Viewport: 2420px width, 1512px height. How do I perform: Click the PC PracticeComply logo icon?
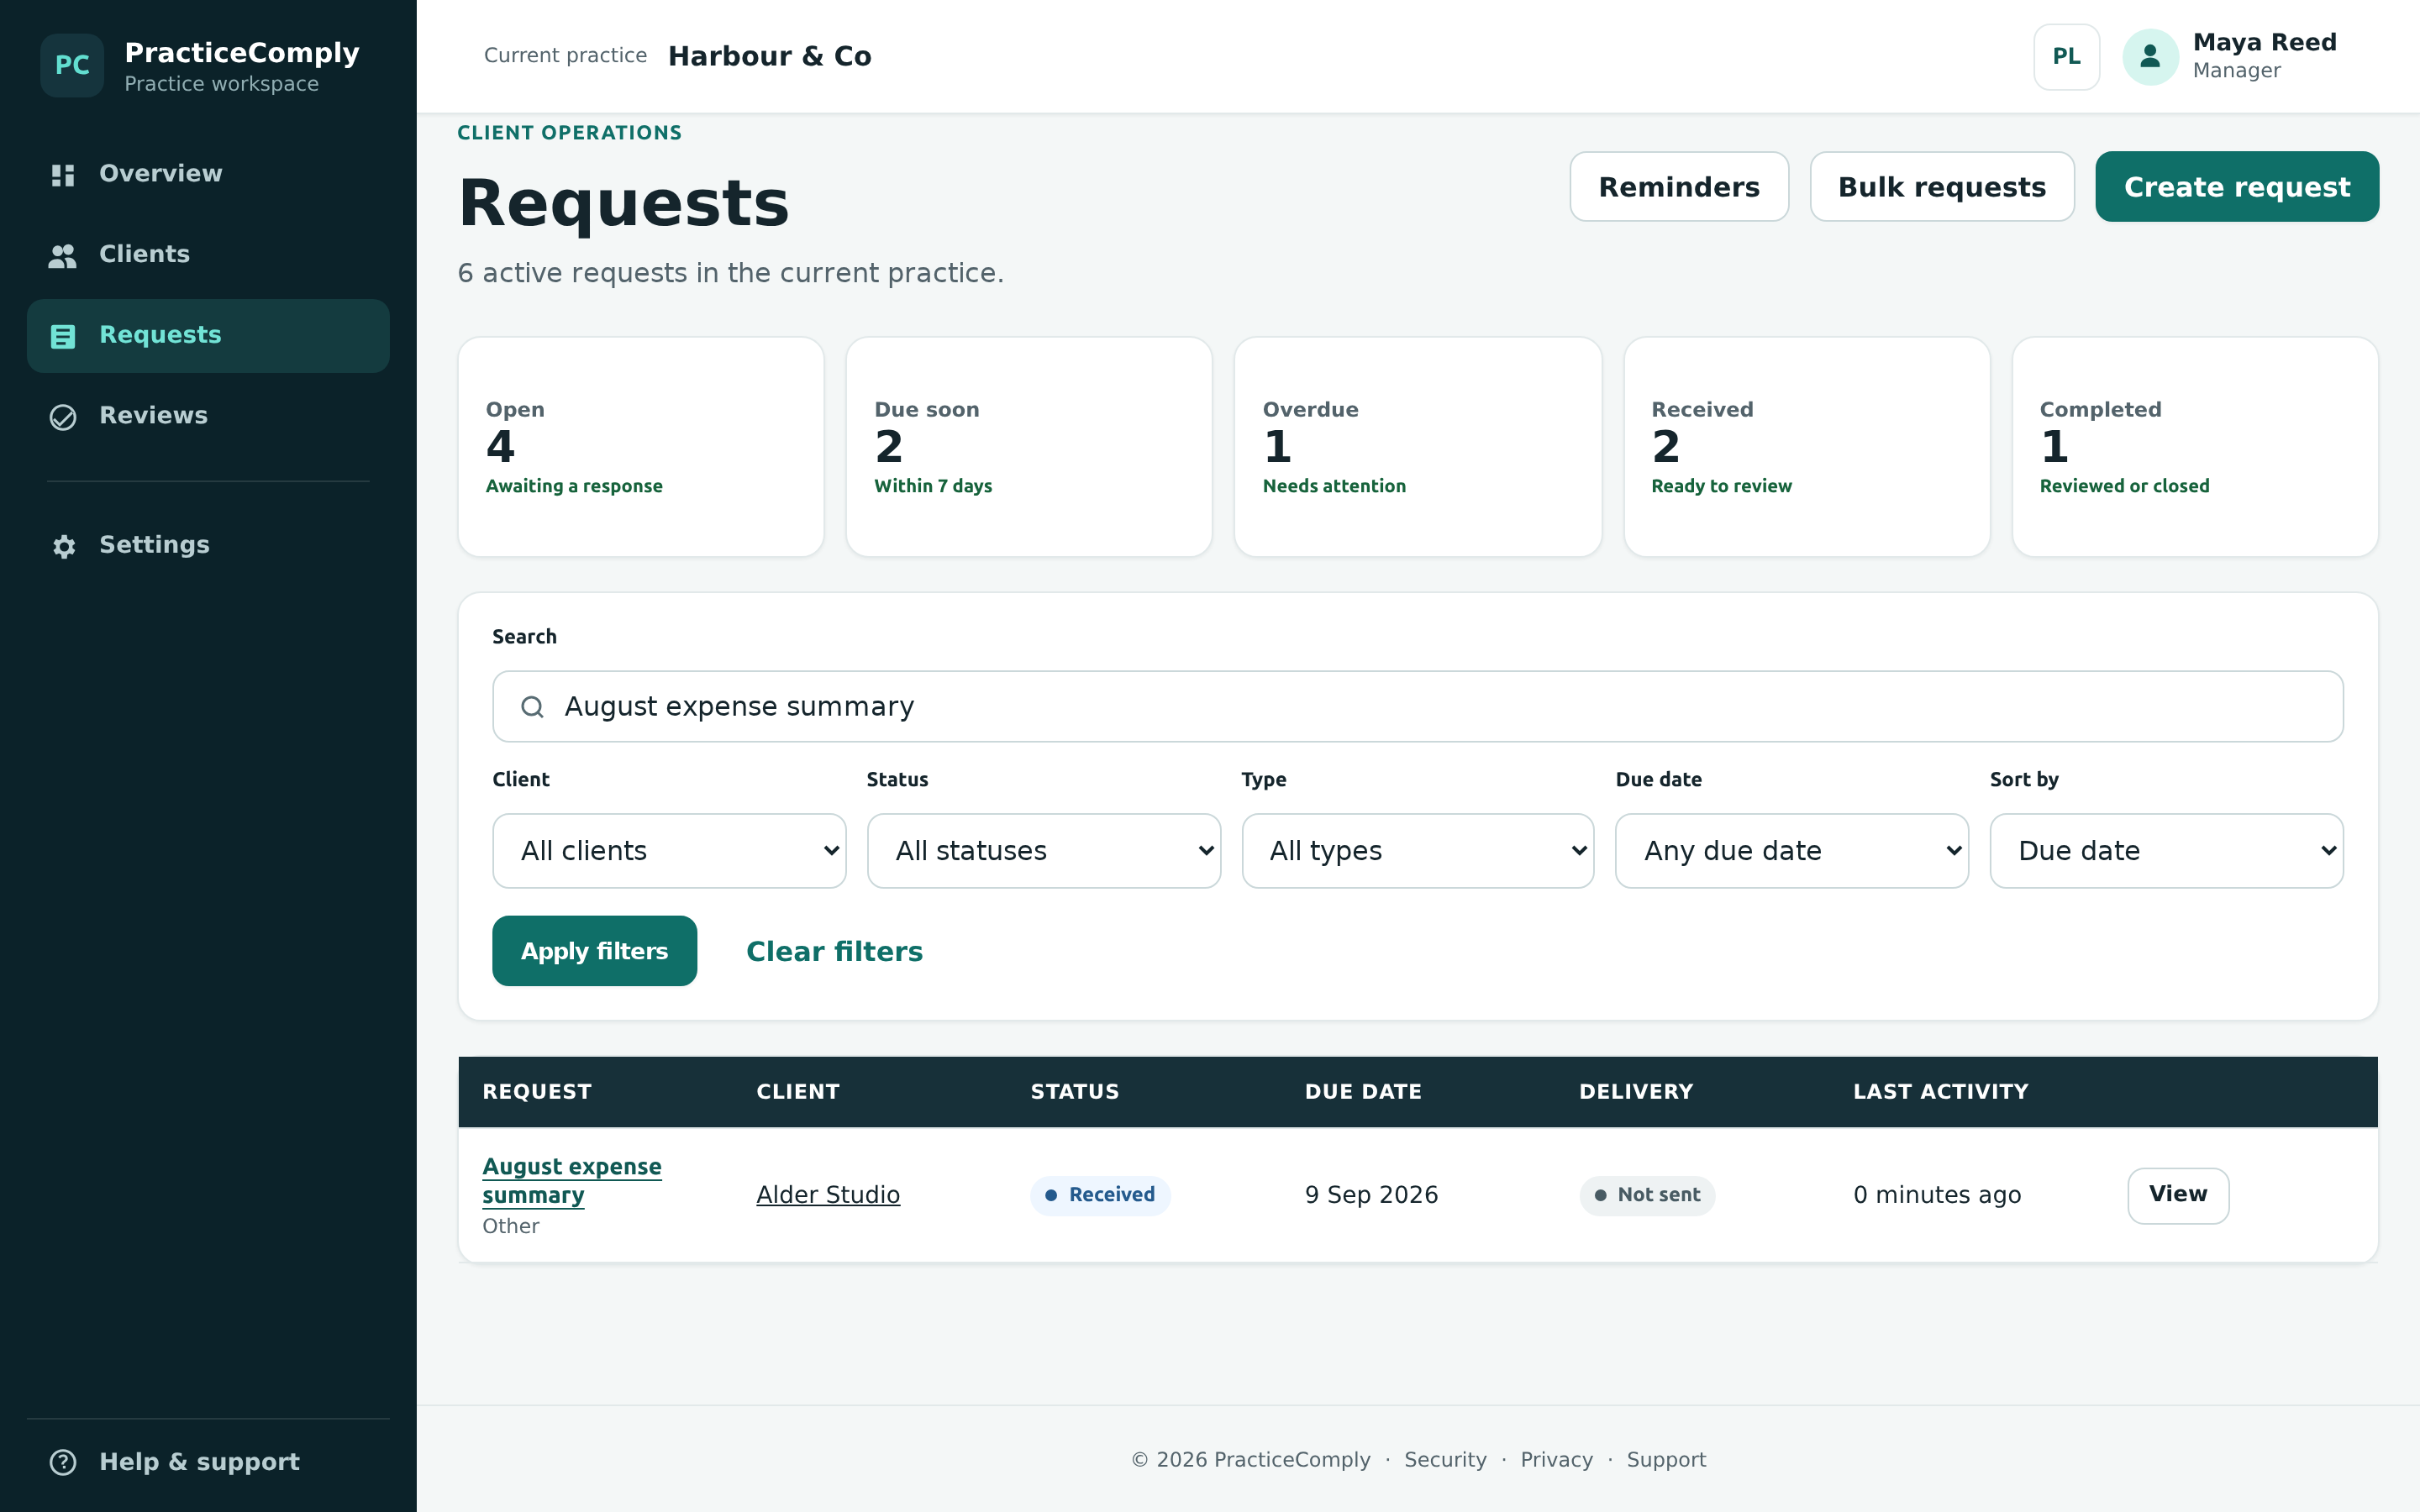click(72, 65)
